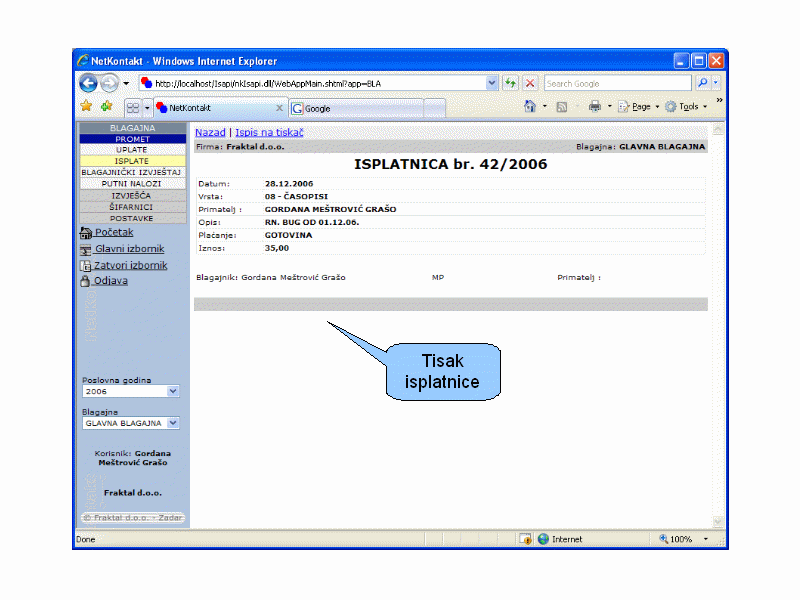Open PUTNI NALOZI menu item

pyautogui.click(x=132, y=184)
